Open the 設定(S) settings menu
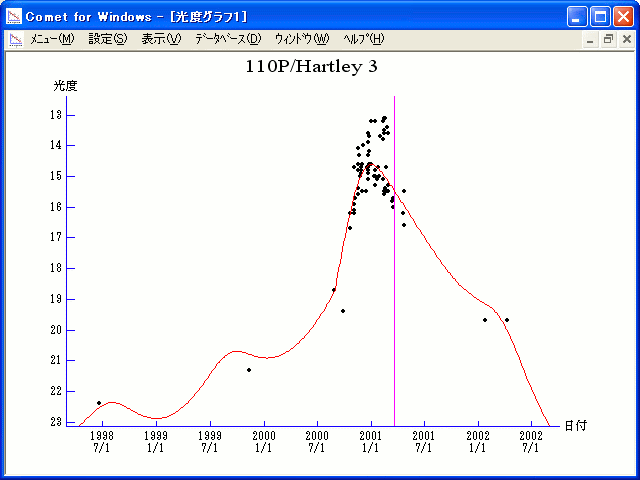 tap(108, 39)
